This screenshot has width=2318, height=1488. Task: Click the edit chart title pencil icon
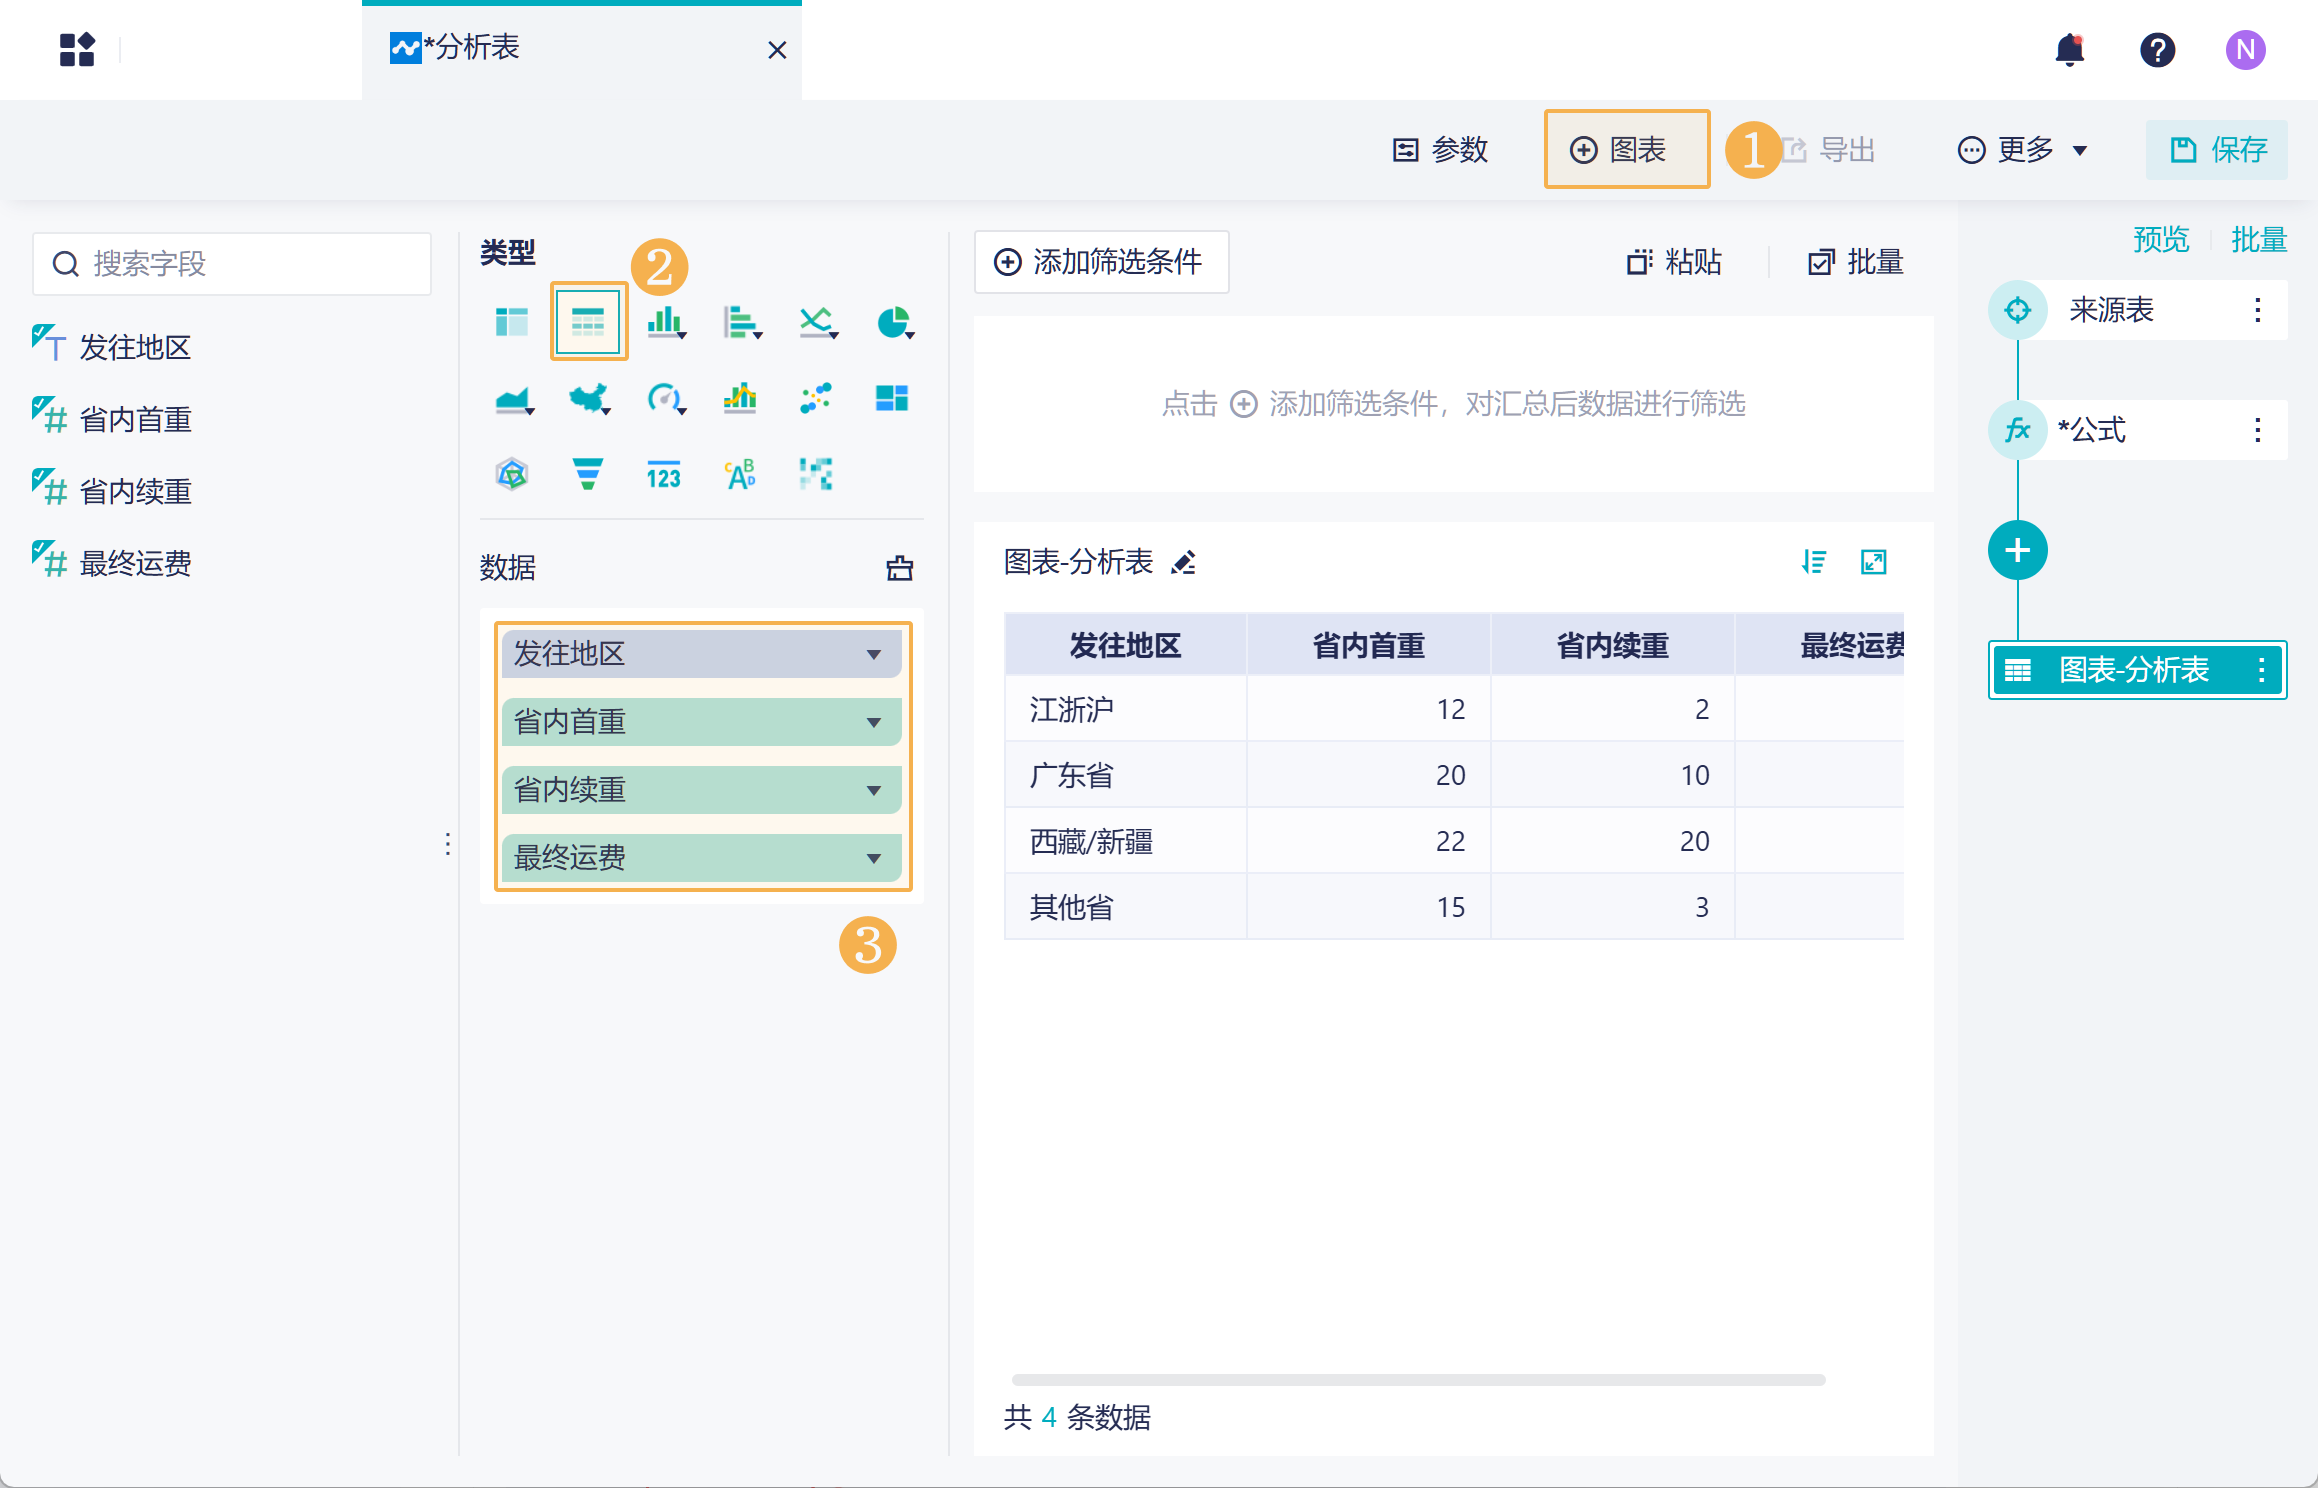pos(1184,563)
